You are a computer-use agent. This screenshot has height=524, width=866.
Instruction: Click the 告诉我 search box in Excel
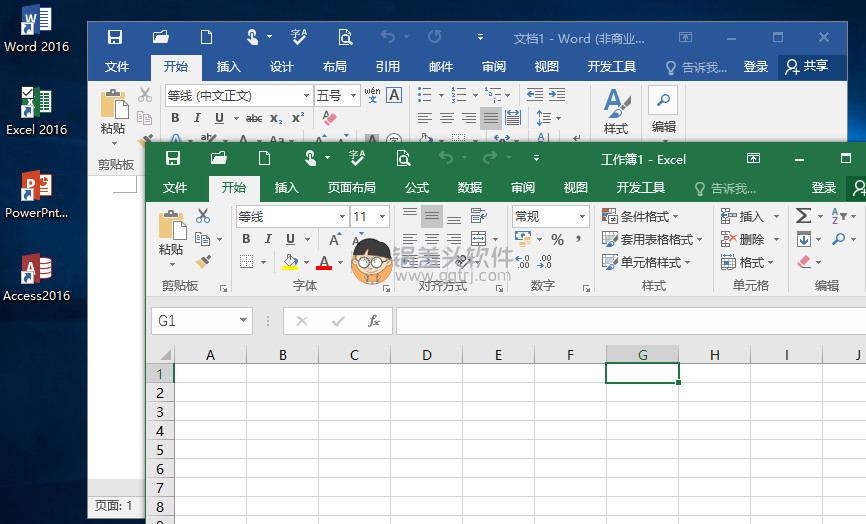pos(726,188)
